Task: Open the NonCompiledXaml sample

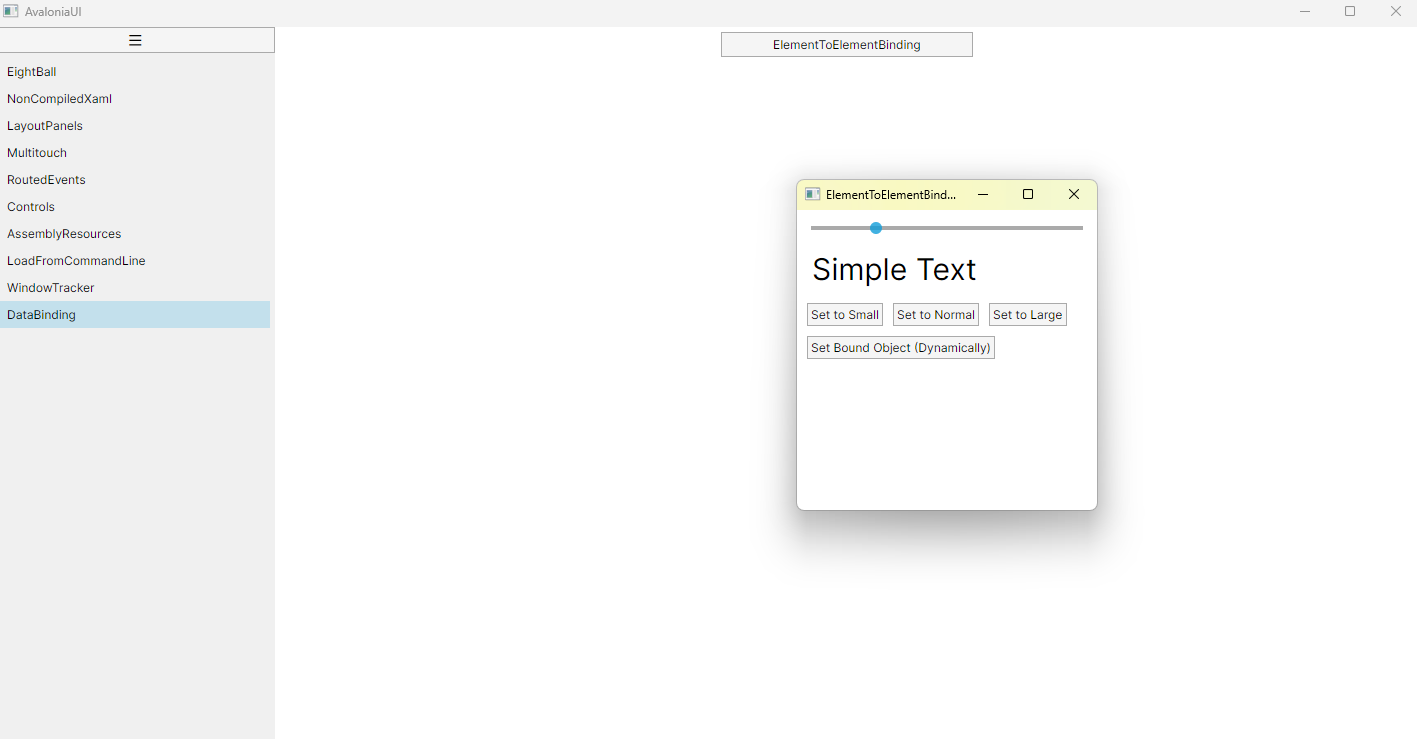Action: tap(135, 99)
